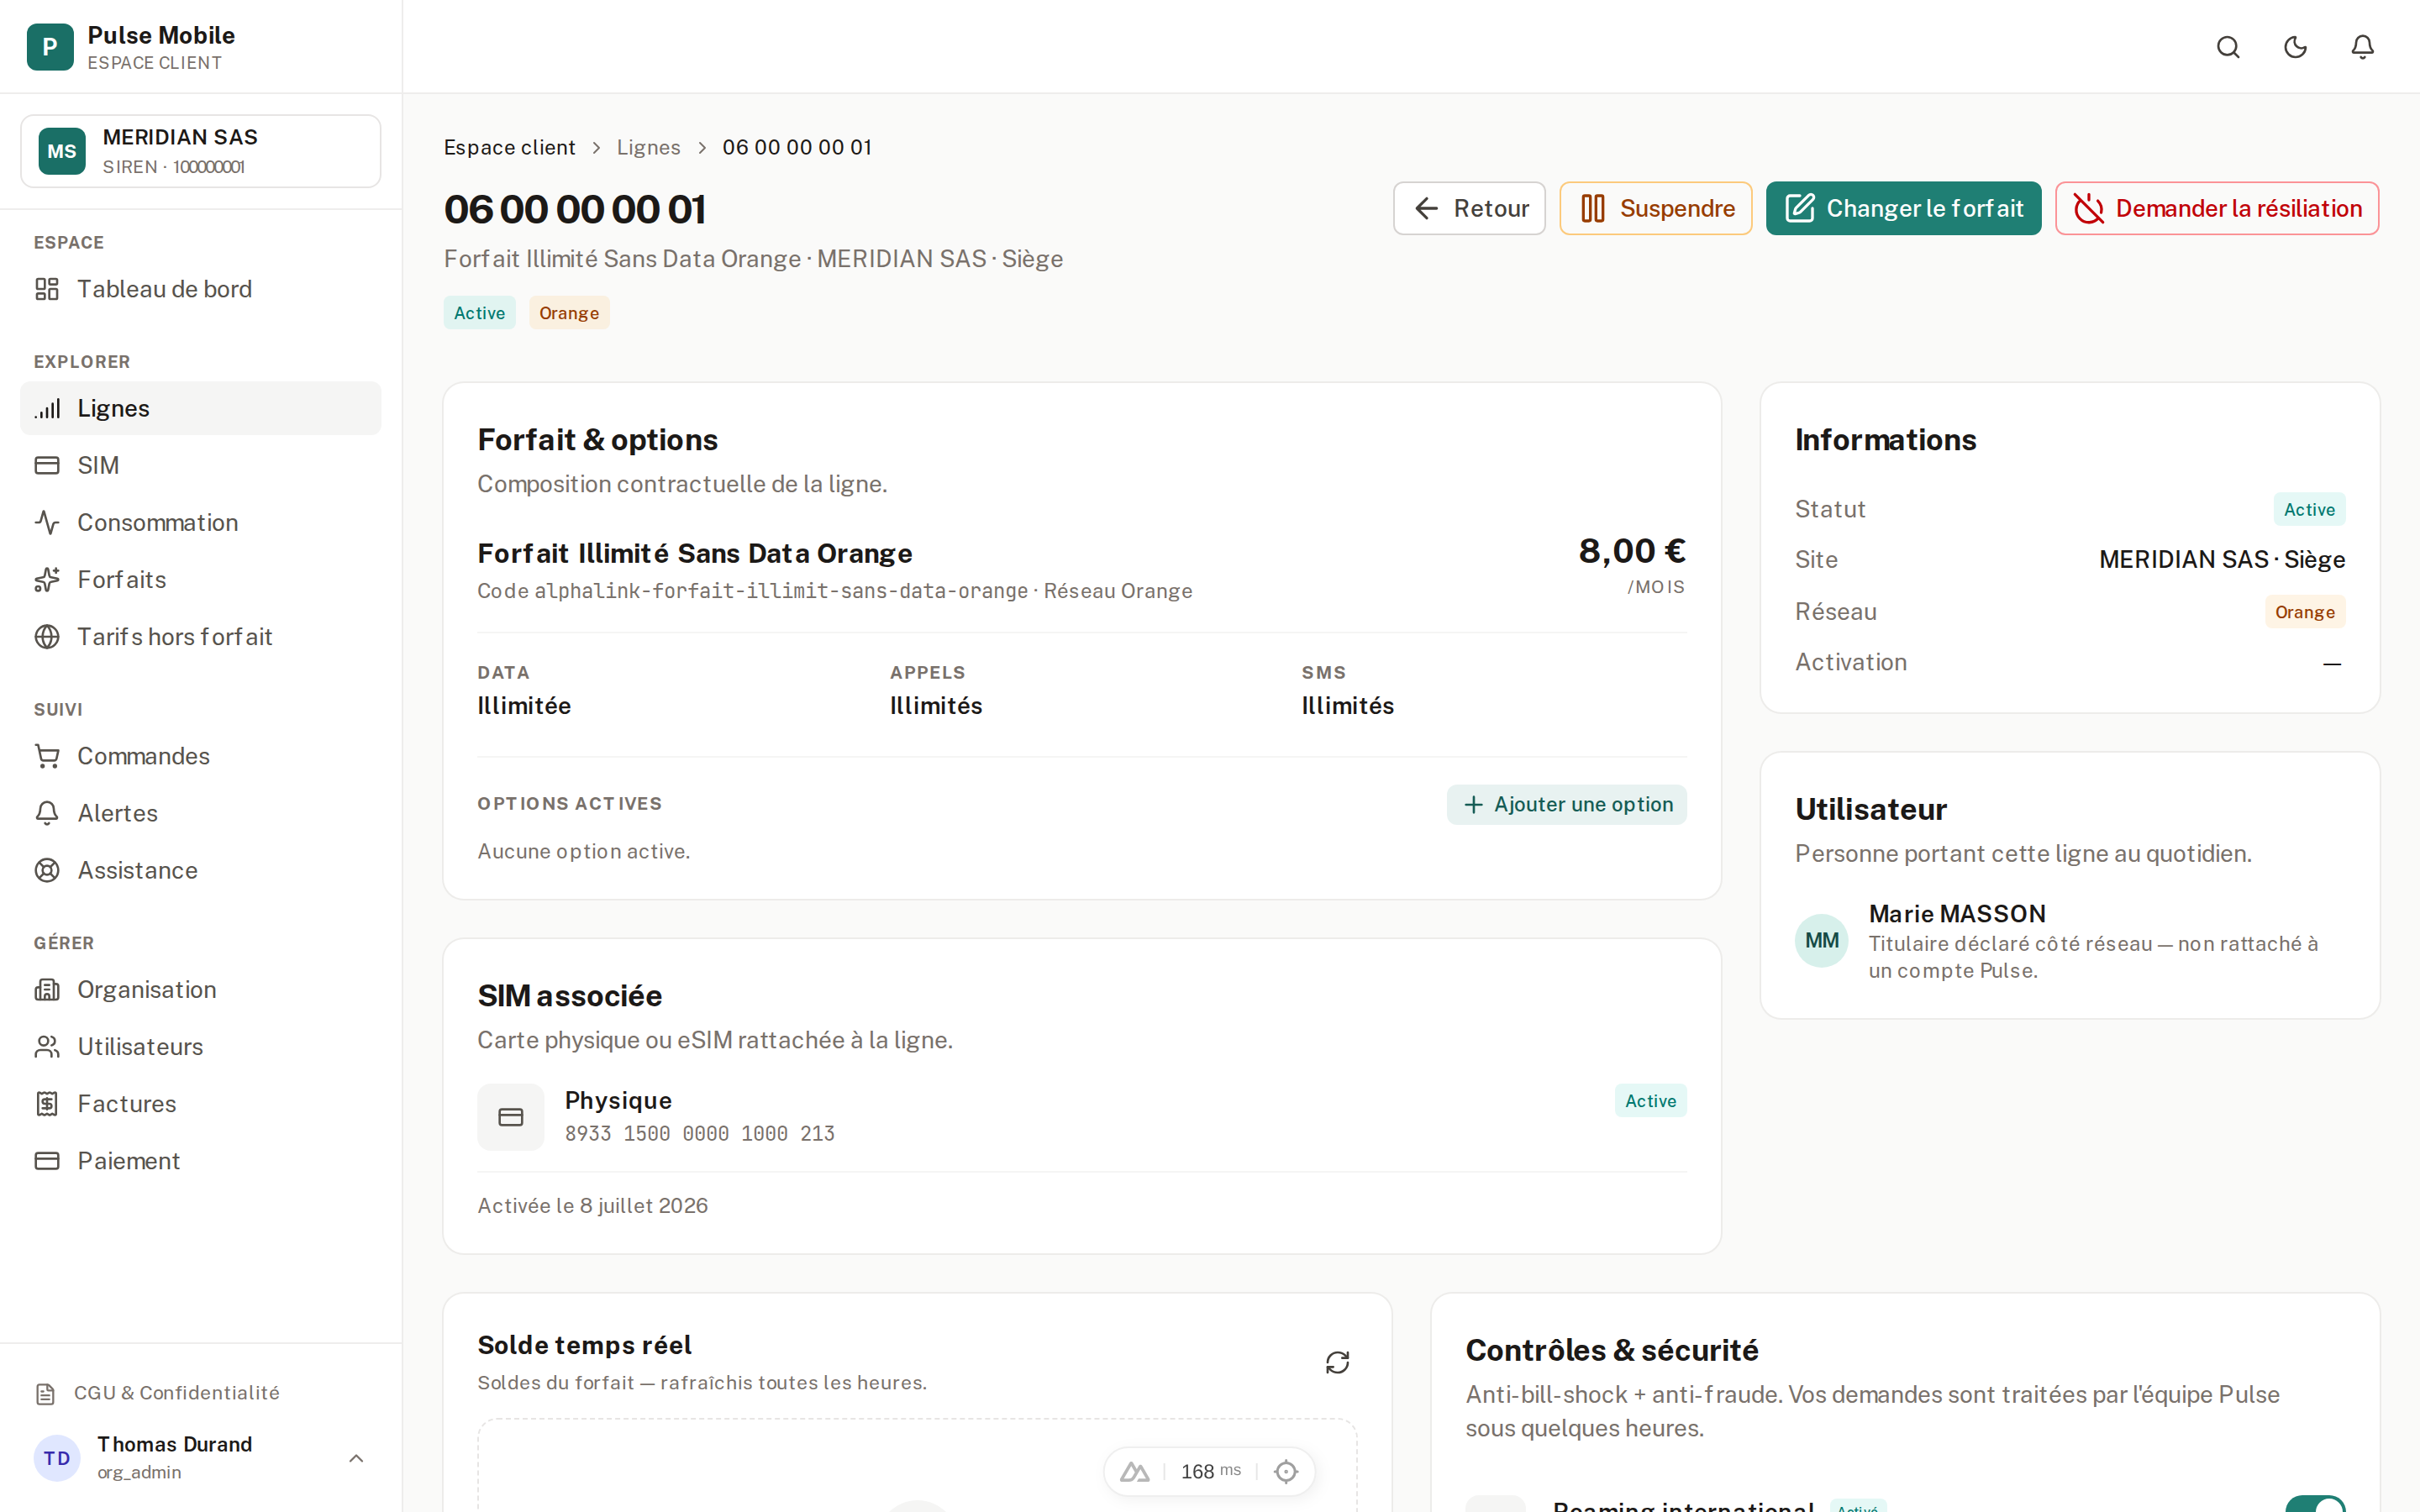
Task: Click the physical SIM card icon
Action: (511, 1117)
